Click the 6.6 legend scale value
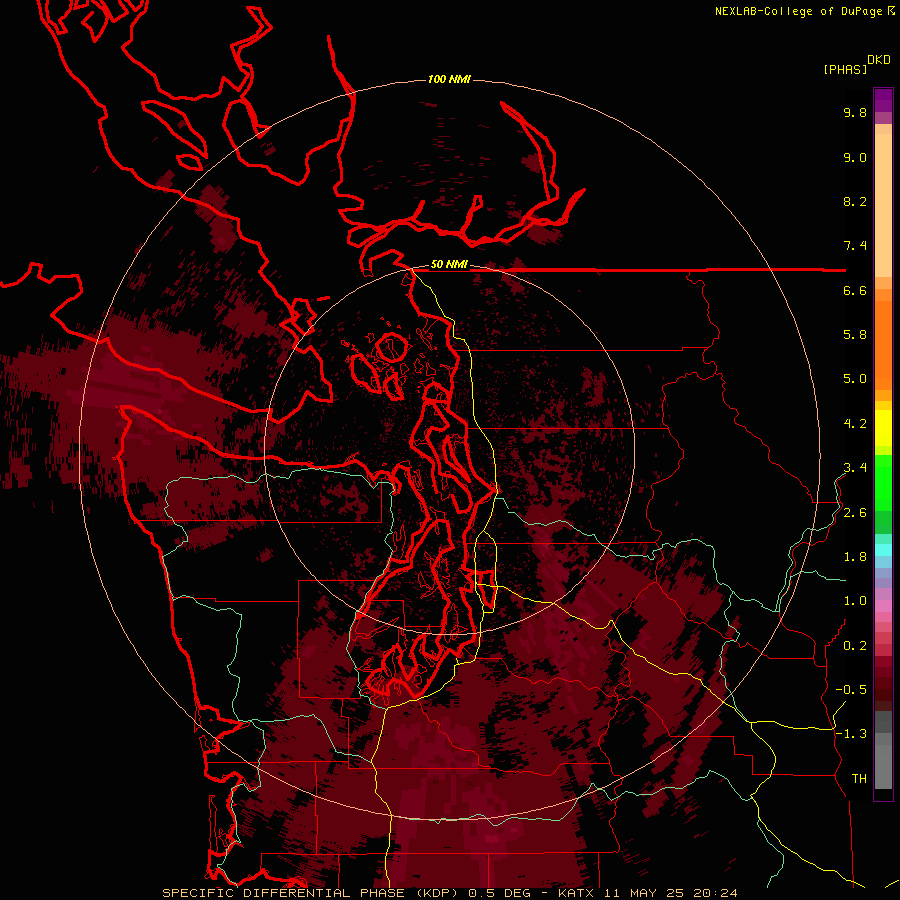The width and height of the screenshot is (900, 900). pyautogui.click(x=855, y=290)
